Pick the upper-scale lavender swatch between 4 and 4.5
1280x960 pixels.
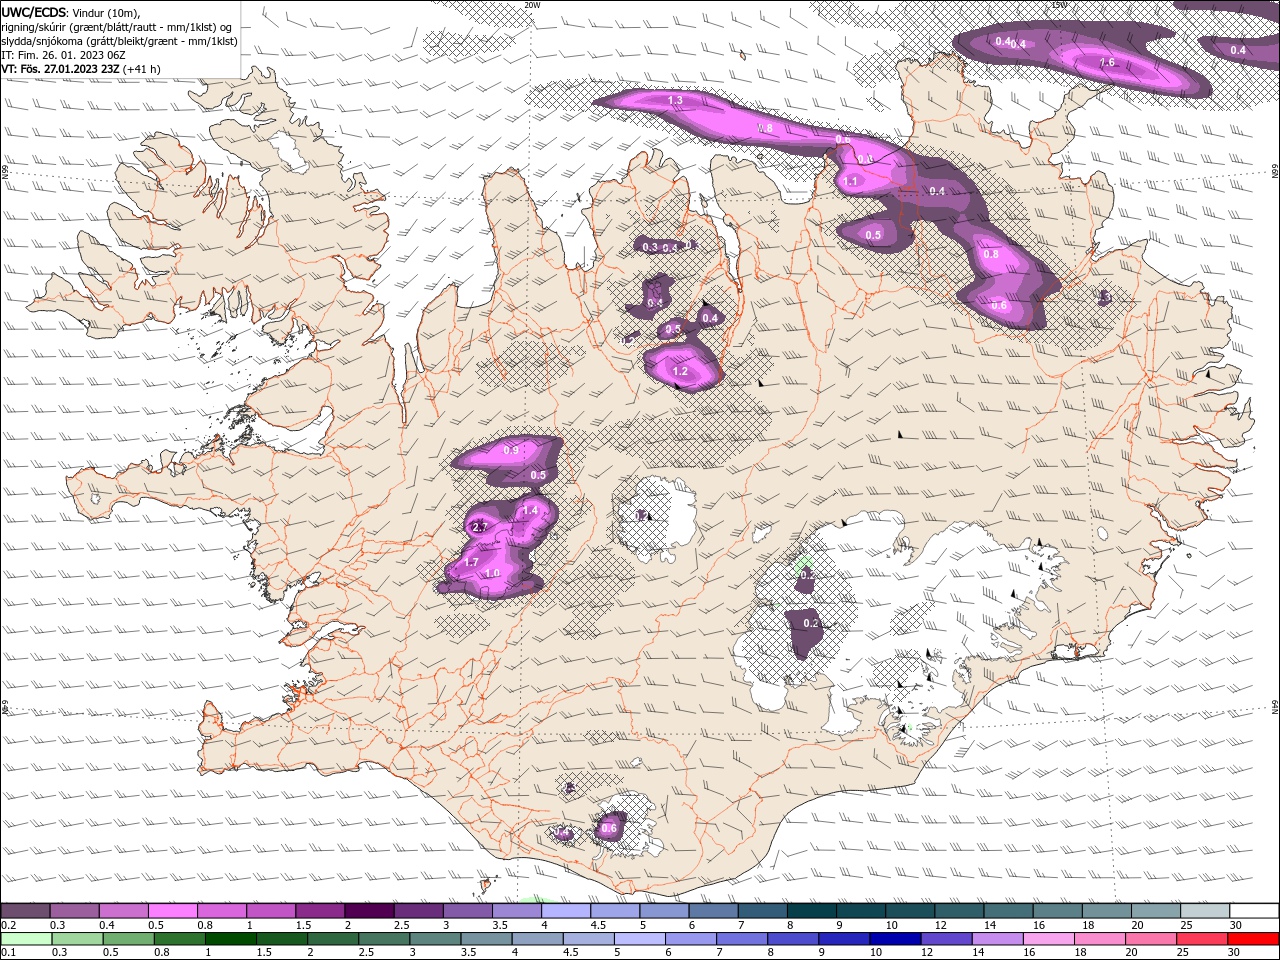(x=566, y=910)
